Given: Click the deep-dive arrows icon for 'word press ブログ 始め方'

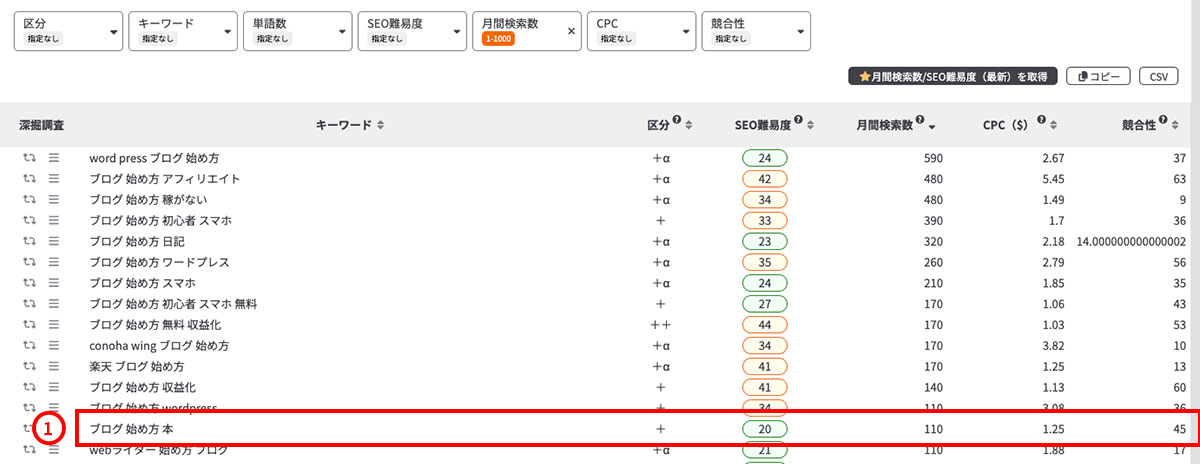Looking at the screenshot, I should (x=30, y=158).
